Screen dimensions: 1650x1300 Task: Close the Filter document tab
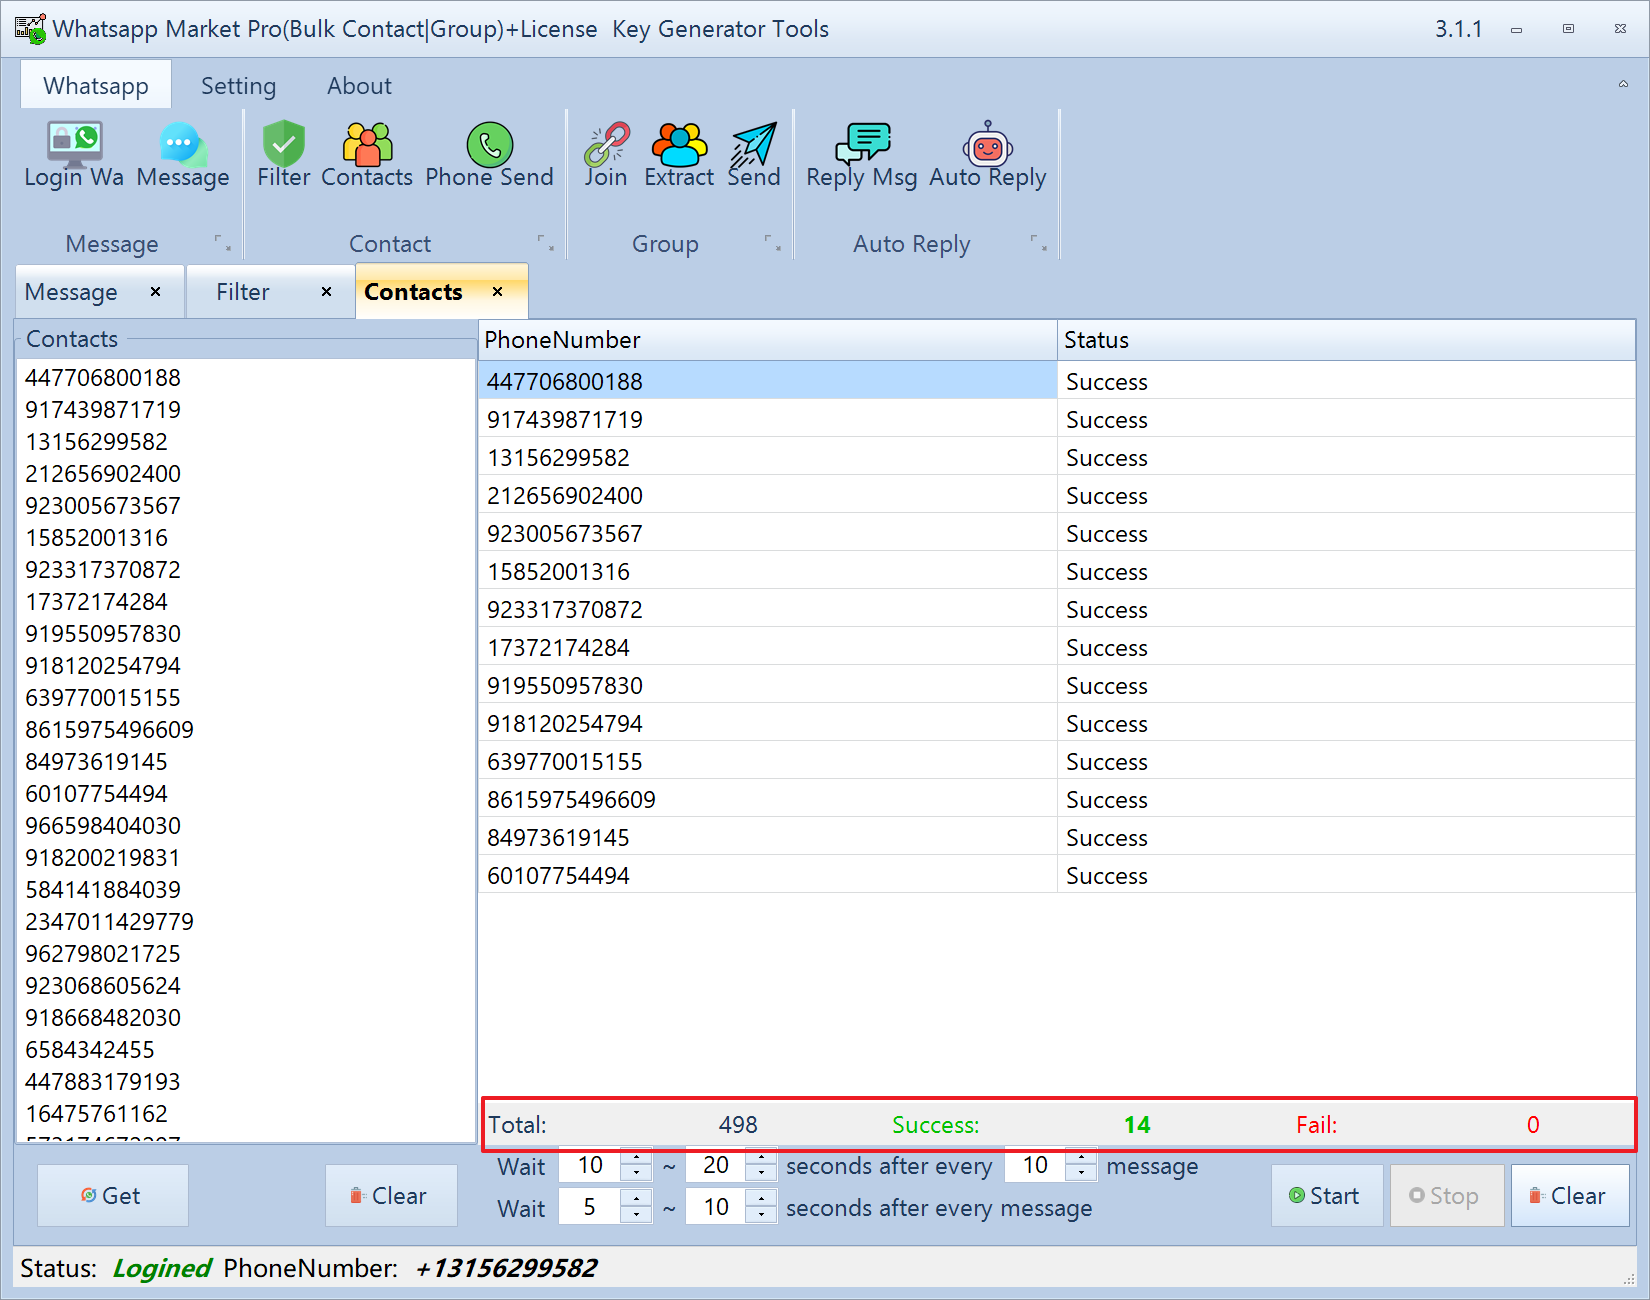point(326,291)
